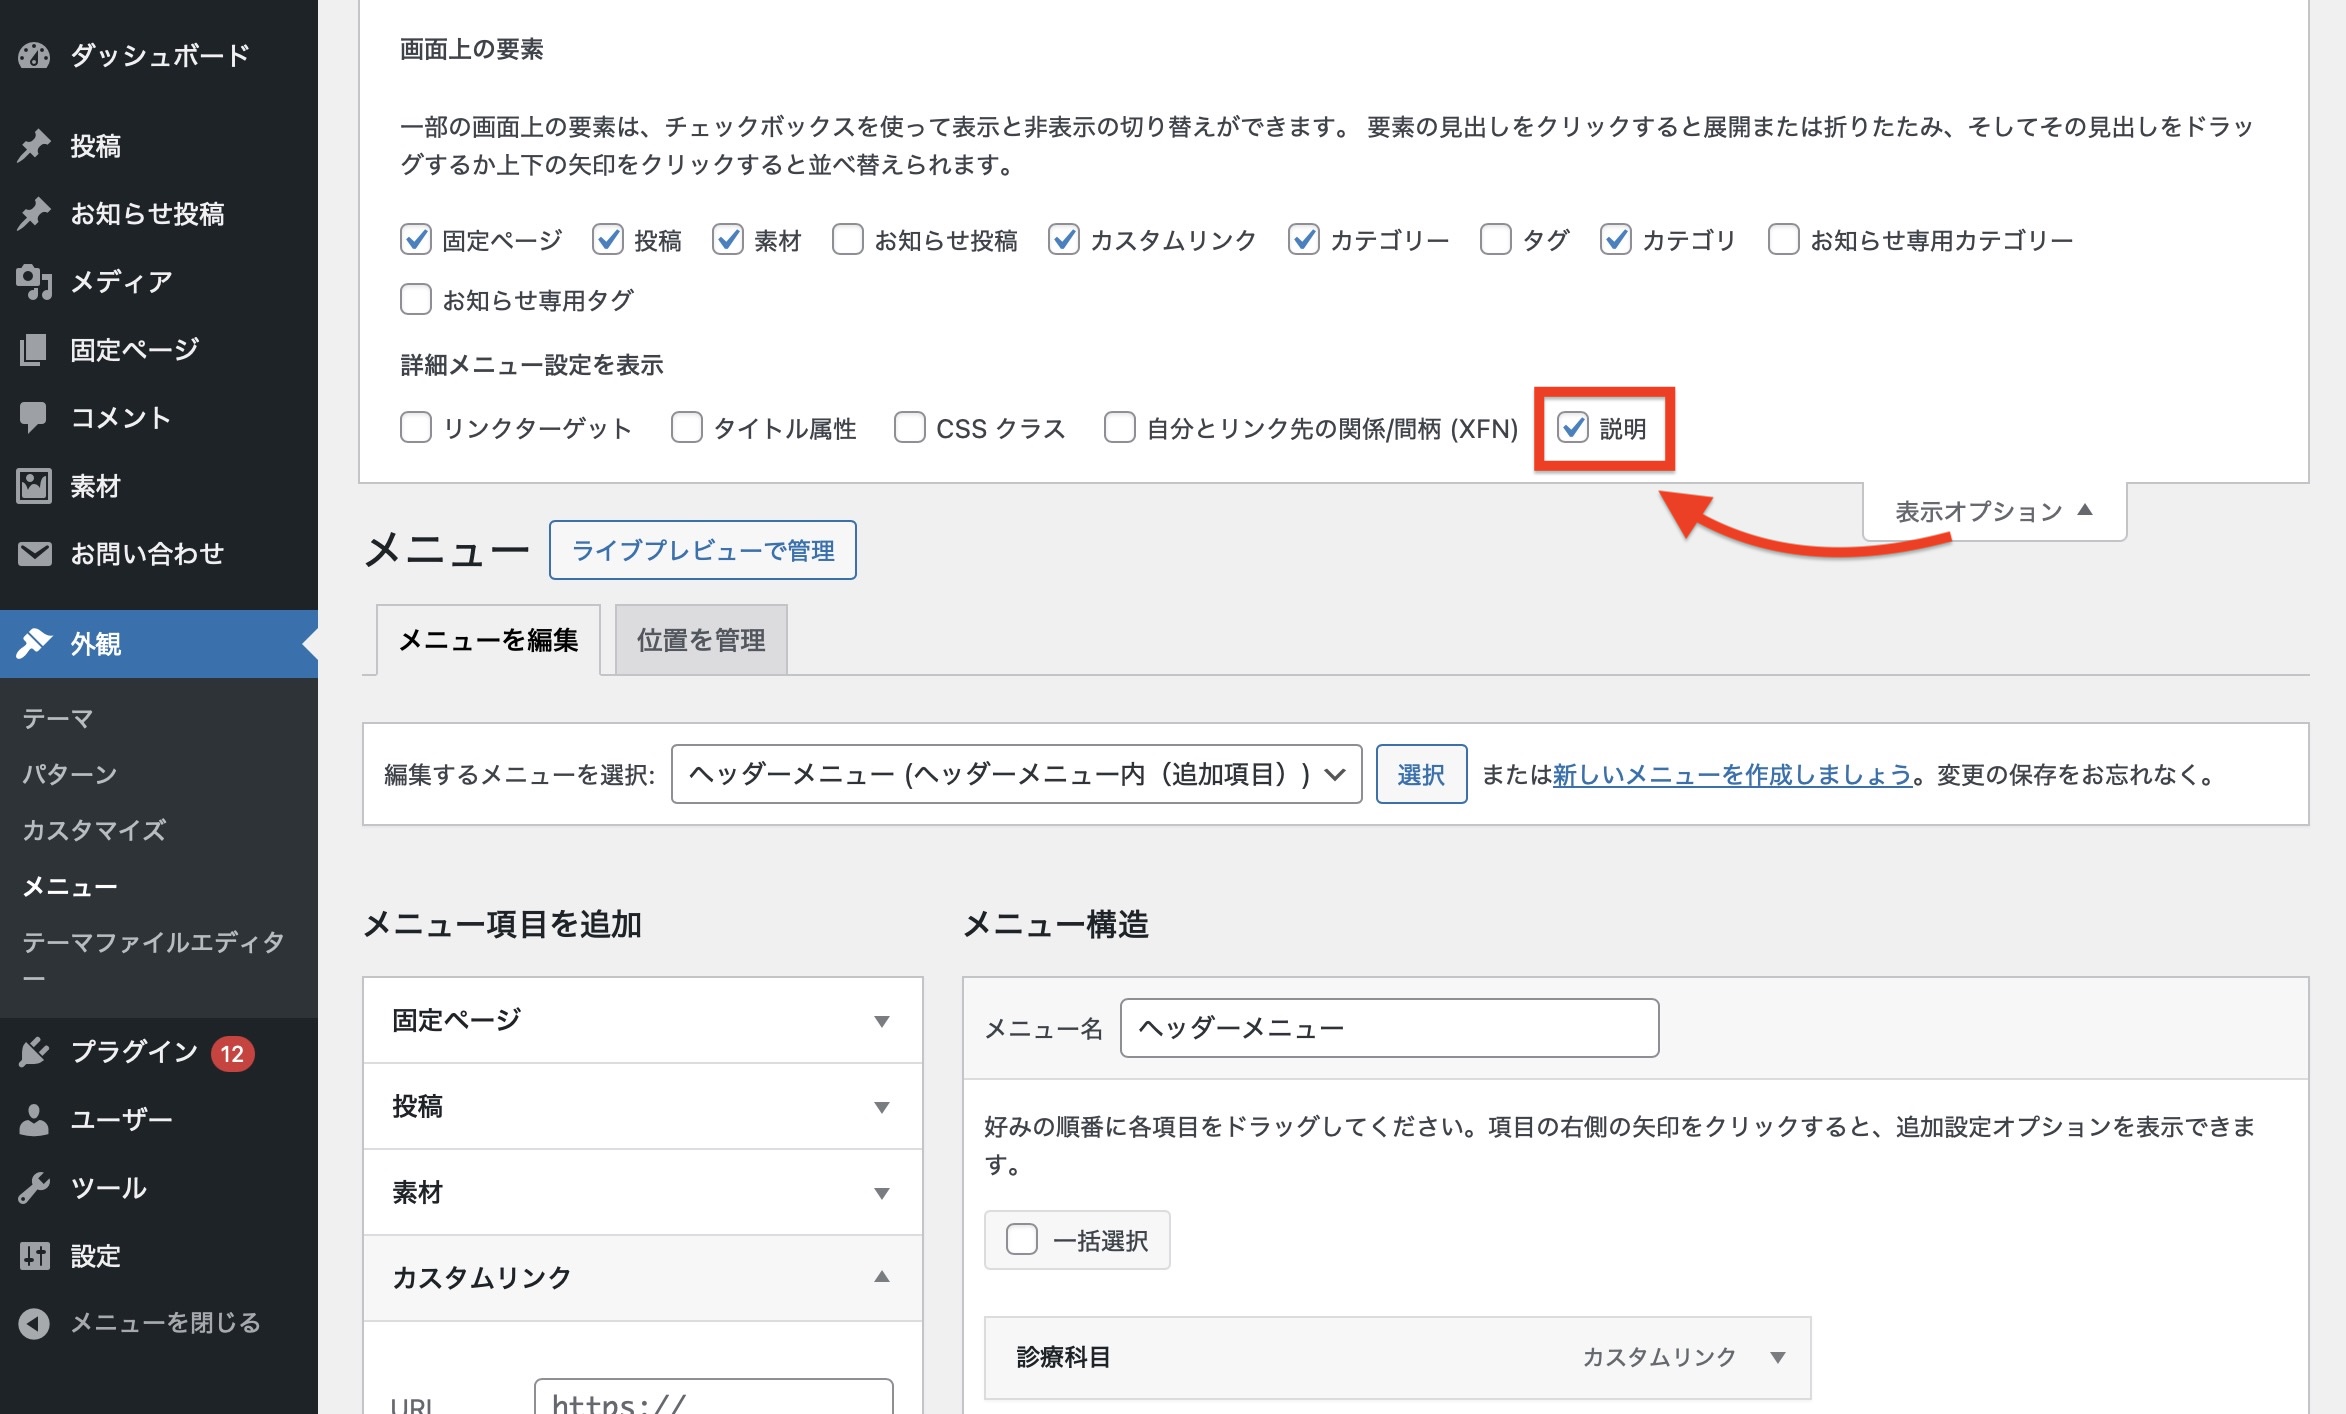This screenshot has width=2346, height=1414.
Task: Collapse the 表示オプション panel tab
Action: 1993,512
